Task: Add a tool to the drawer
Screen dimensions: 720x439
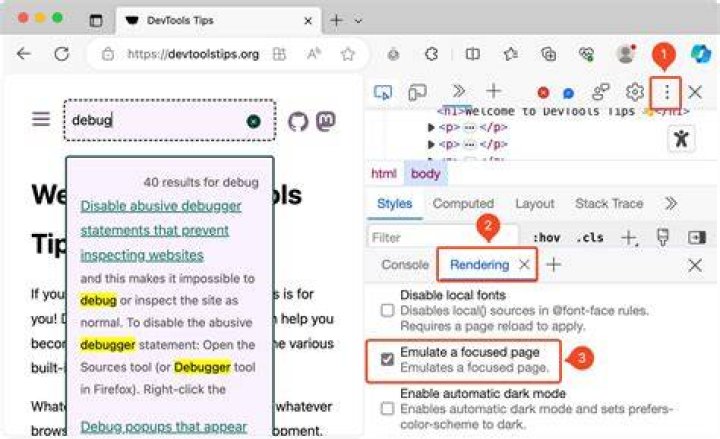Action: (x=554, y=265)
